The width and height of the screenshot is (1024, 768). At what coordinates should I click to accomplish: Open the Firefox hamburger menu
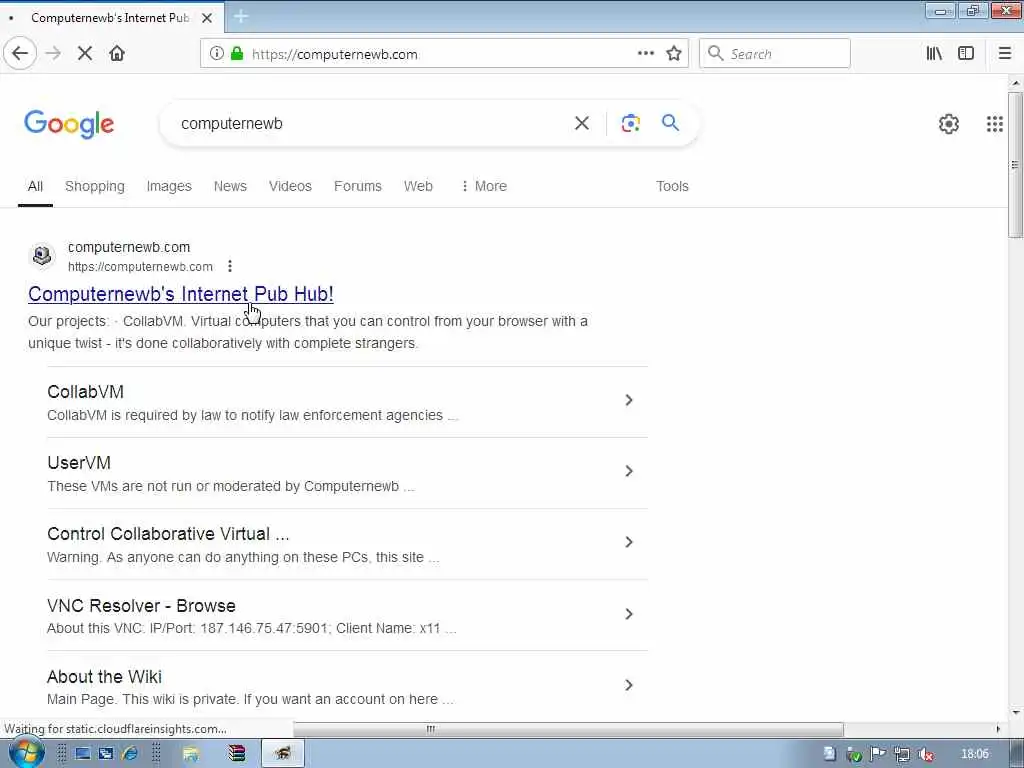[1005, 54]
